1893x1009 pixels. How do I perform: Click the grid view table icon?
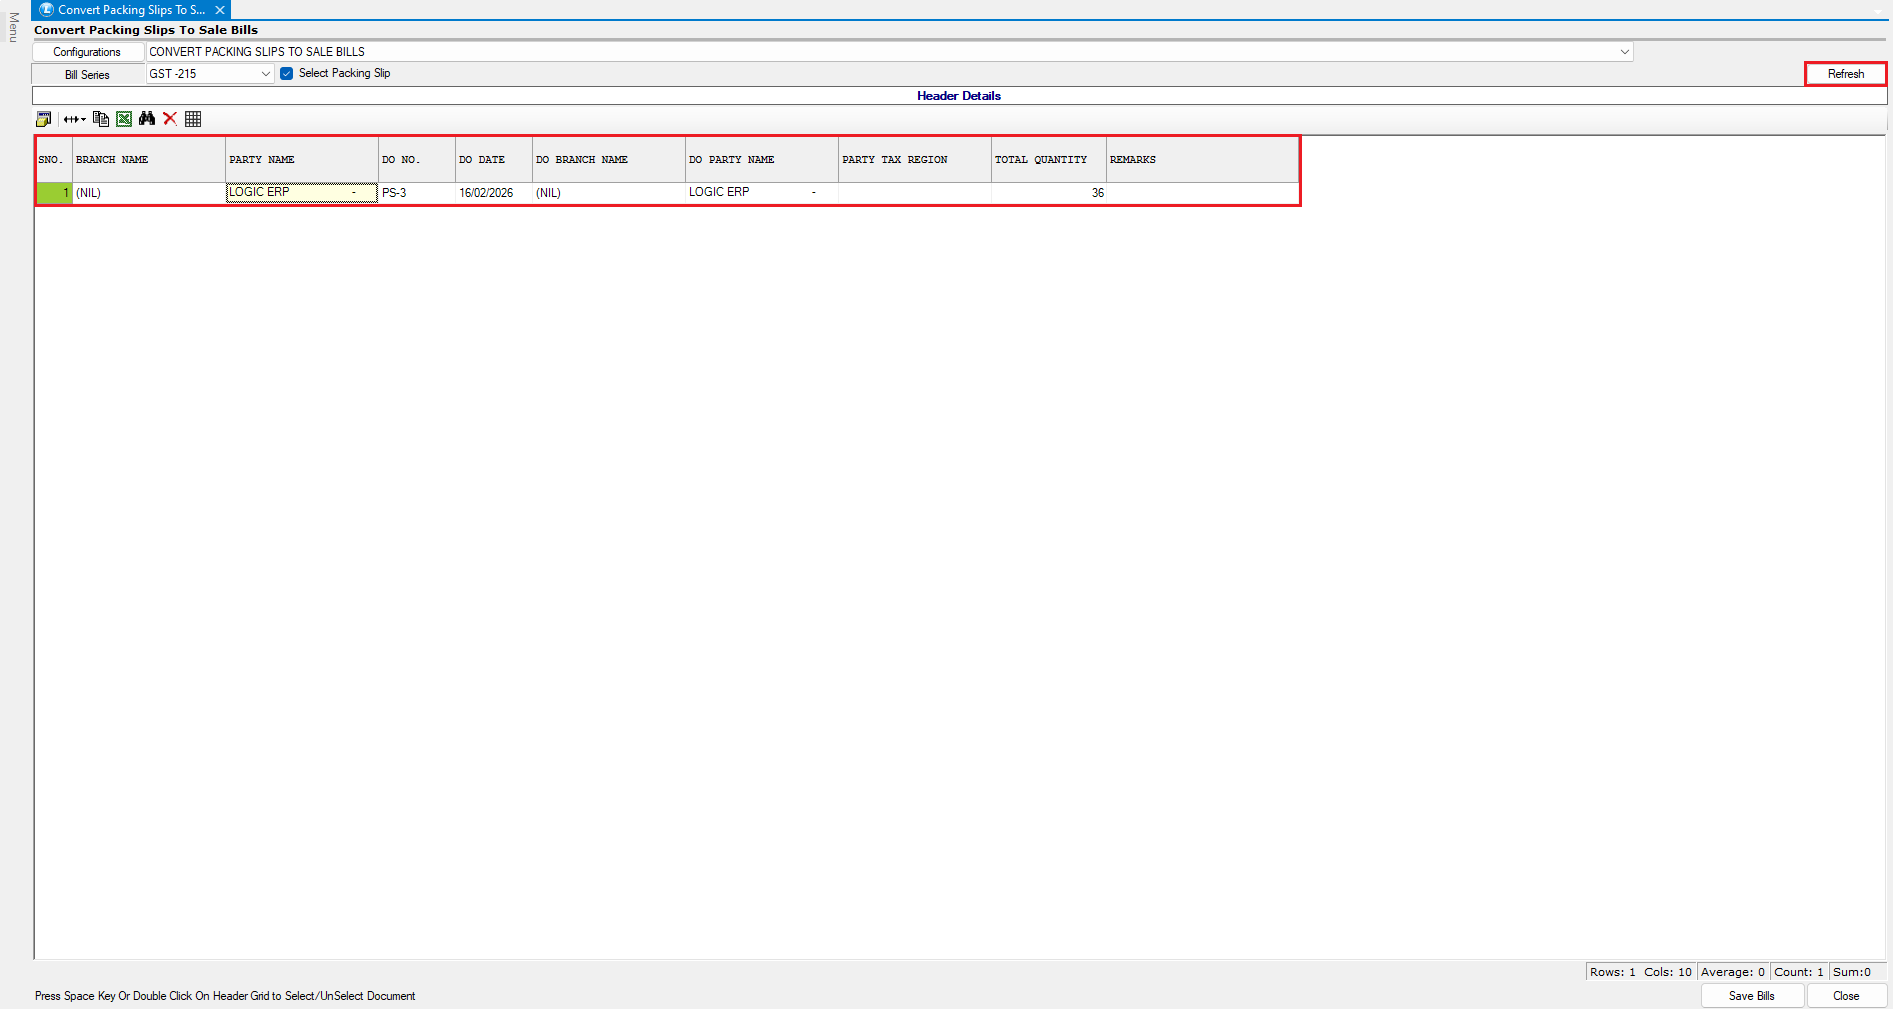click(193, 119)
